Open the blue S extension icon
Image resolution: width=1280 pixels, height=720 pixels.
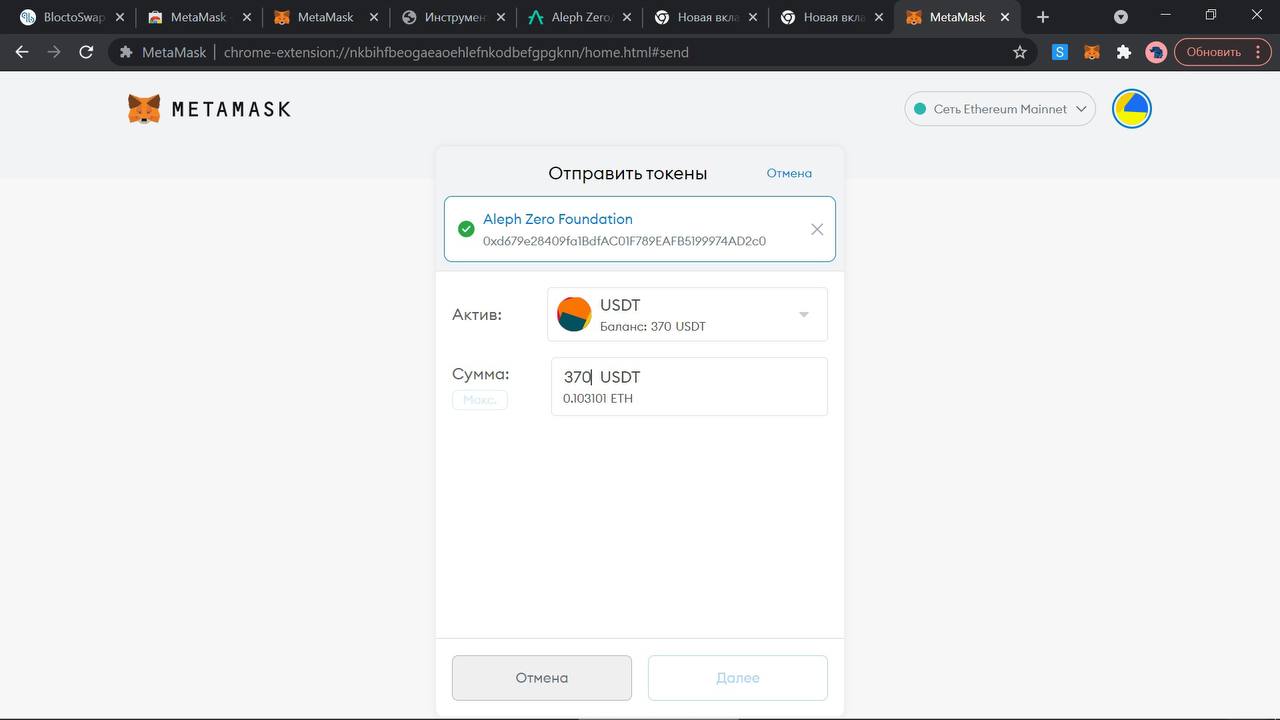[x=1060, y=52]
